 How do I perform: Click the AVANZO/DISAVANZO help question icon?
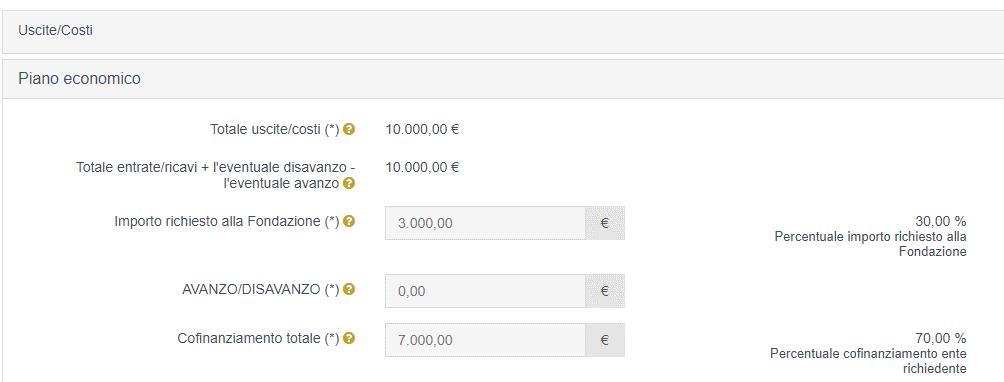point(349,289)
